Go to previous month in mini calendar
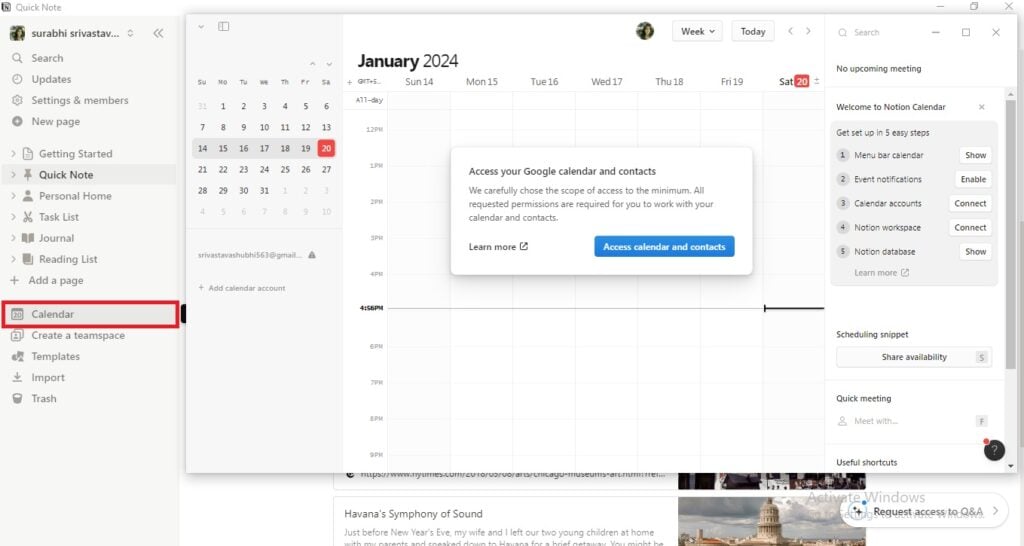1024x546 pixels. point(313,64)
